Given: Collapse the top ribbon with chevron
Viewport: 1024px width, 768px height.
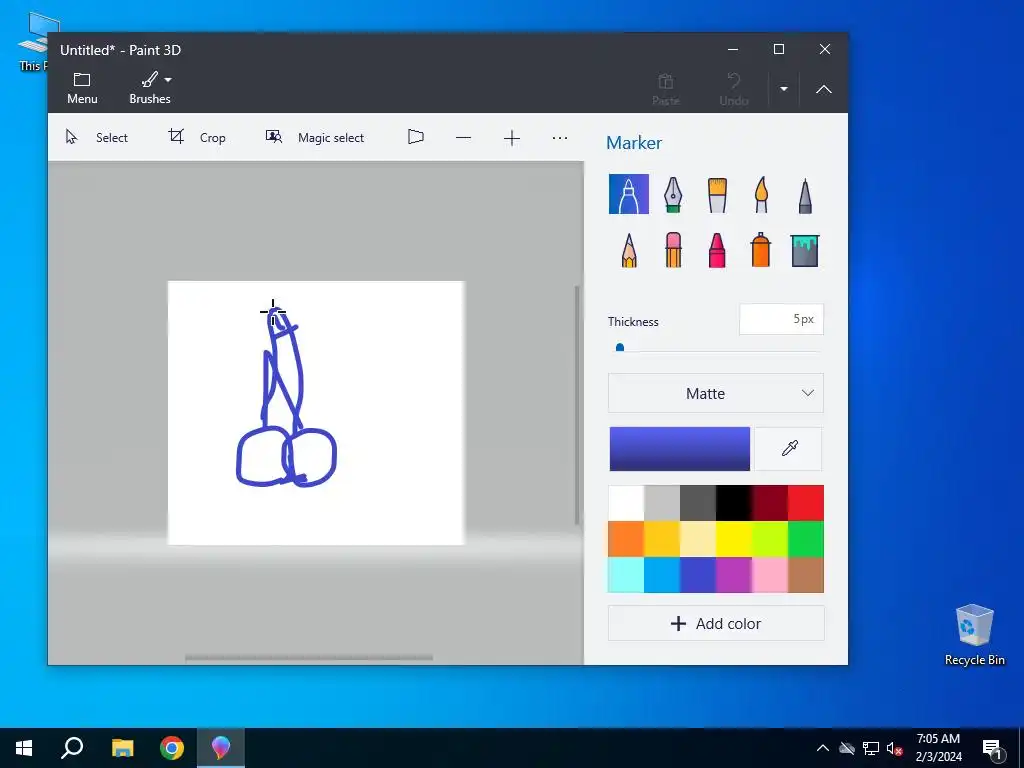Looking at the screenshot, I should click(824, 89).
